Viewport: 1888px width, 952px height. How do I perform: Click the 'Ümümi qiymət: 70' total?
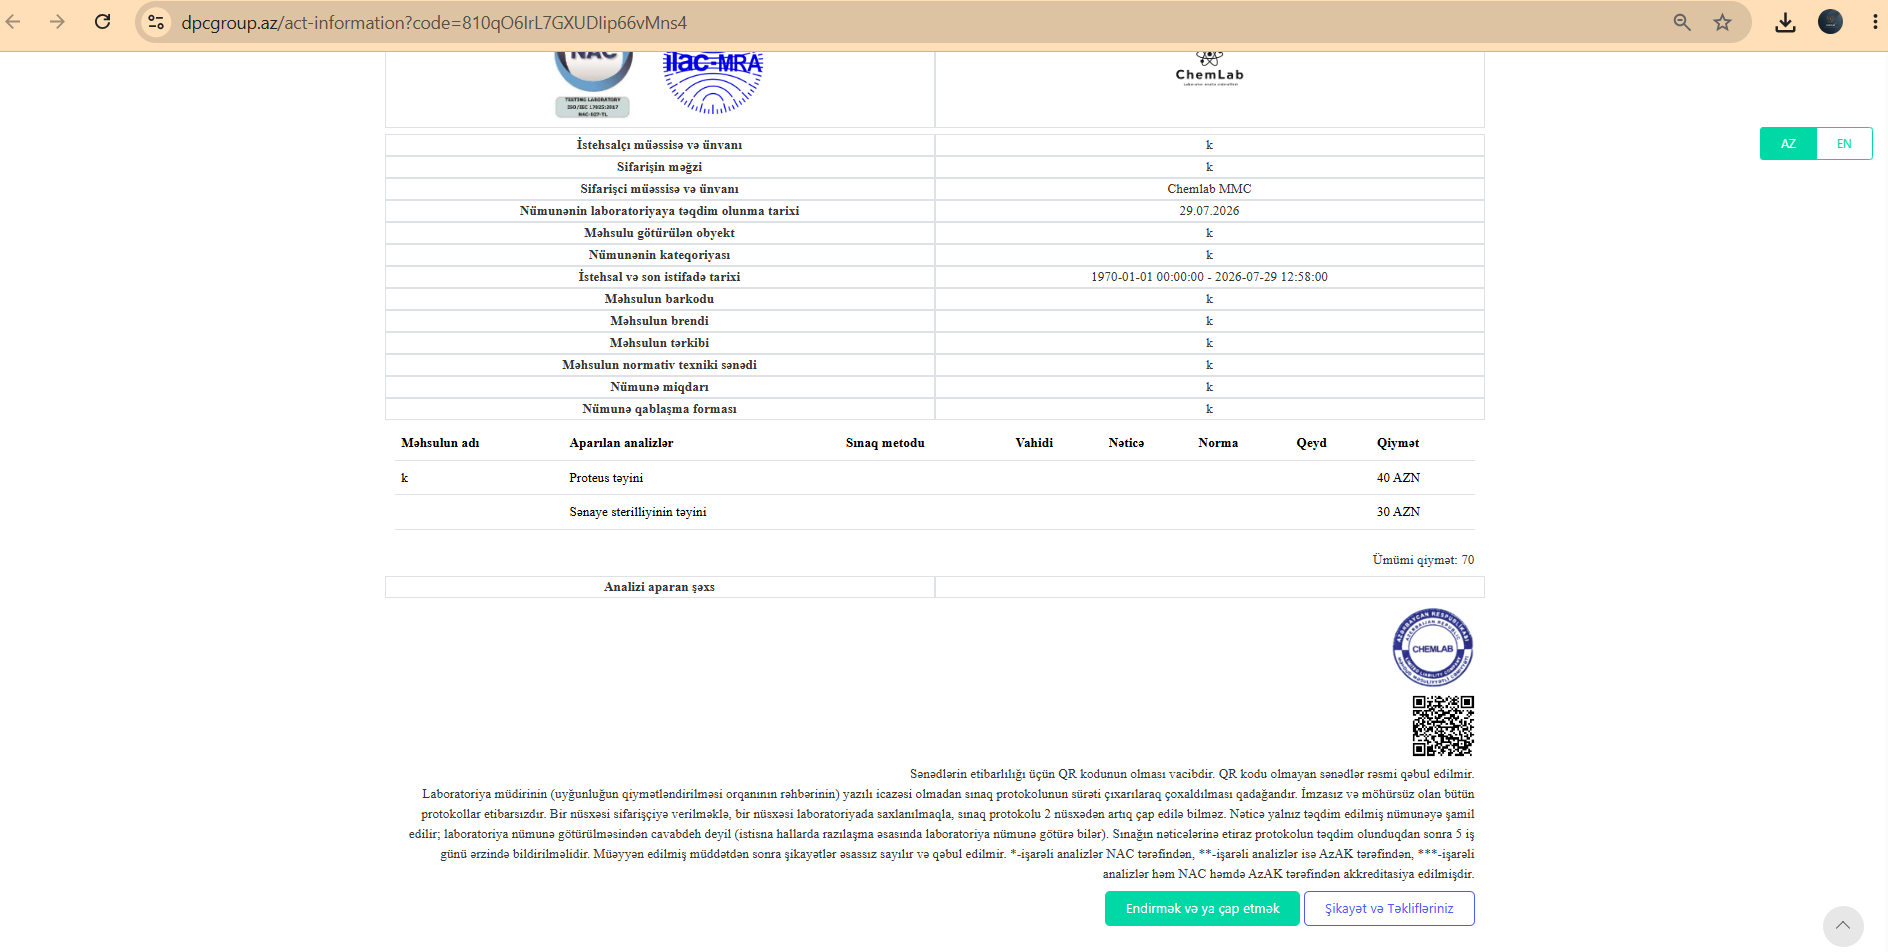[x=1423, y=560]
